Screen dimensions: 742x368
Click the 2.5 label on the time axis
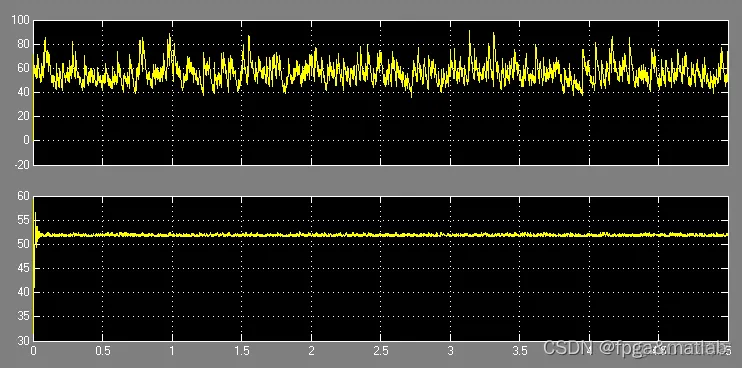(x=381, y=351)
